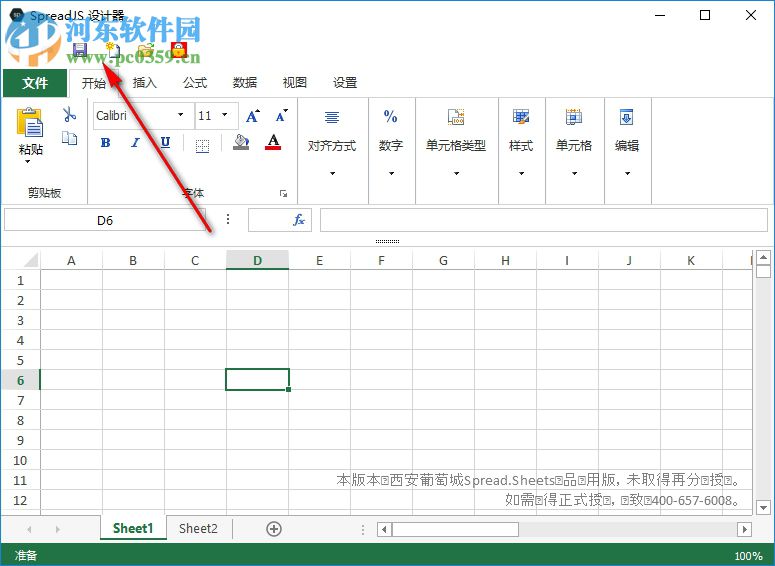Maximize the SpreadJS window

(705, 15)
